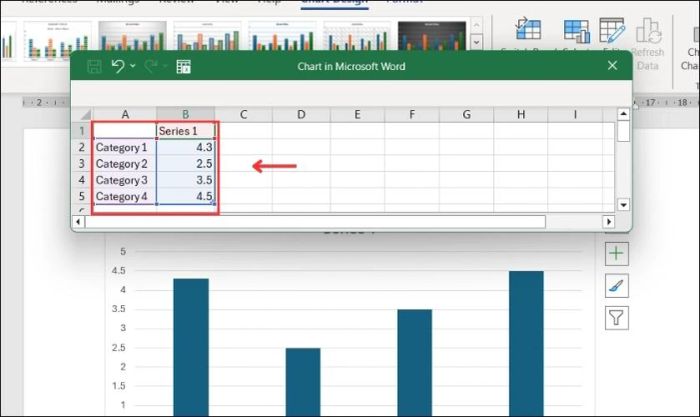The image size is (700, 417).
Task: Click the greyed Redo icon in data window
Action: click(151, 67)
